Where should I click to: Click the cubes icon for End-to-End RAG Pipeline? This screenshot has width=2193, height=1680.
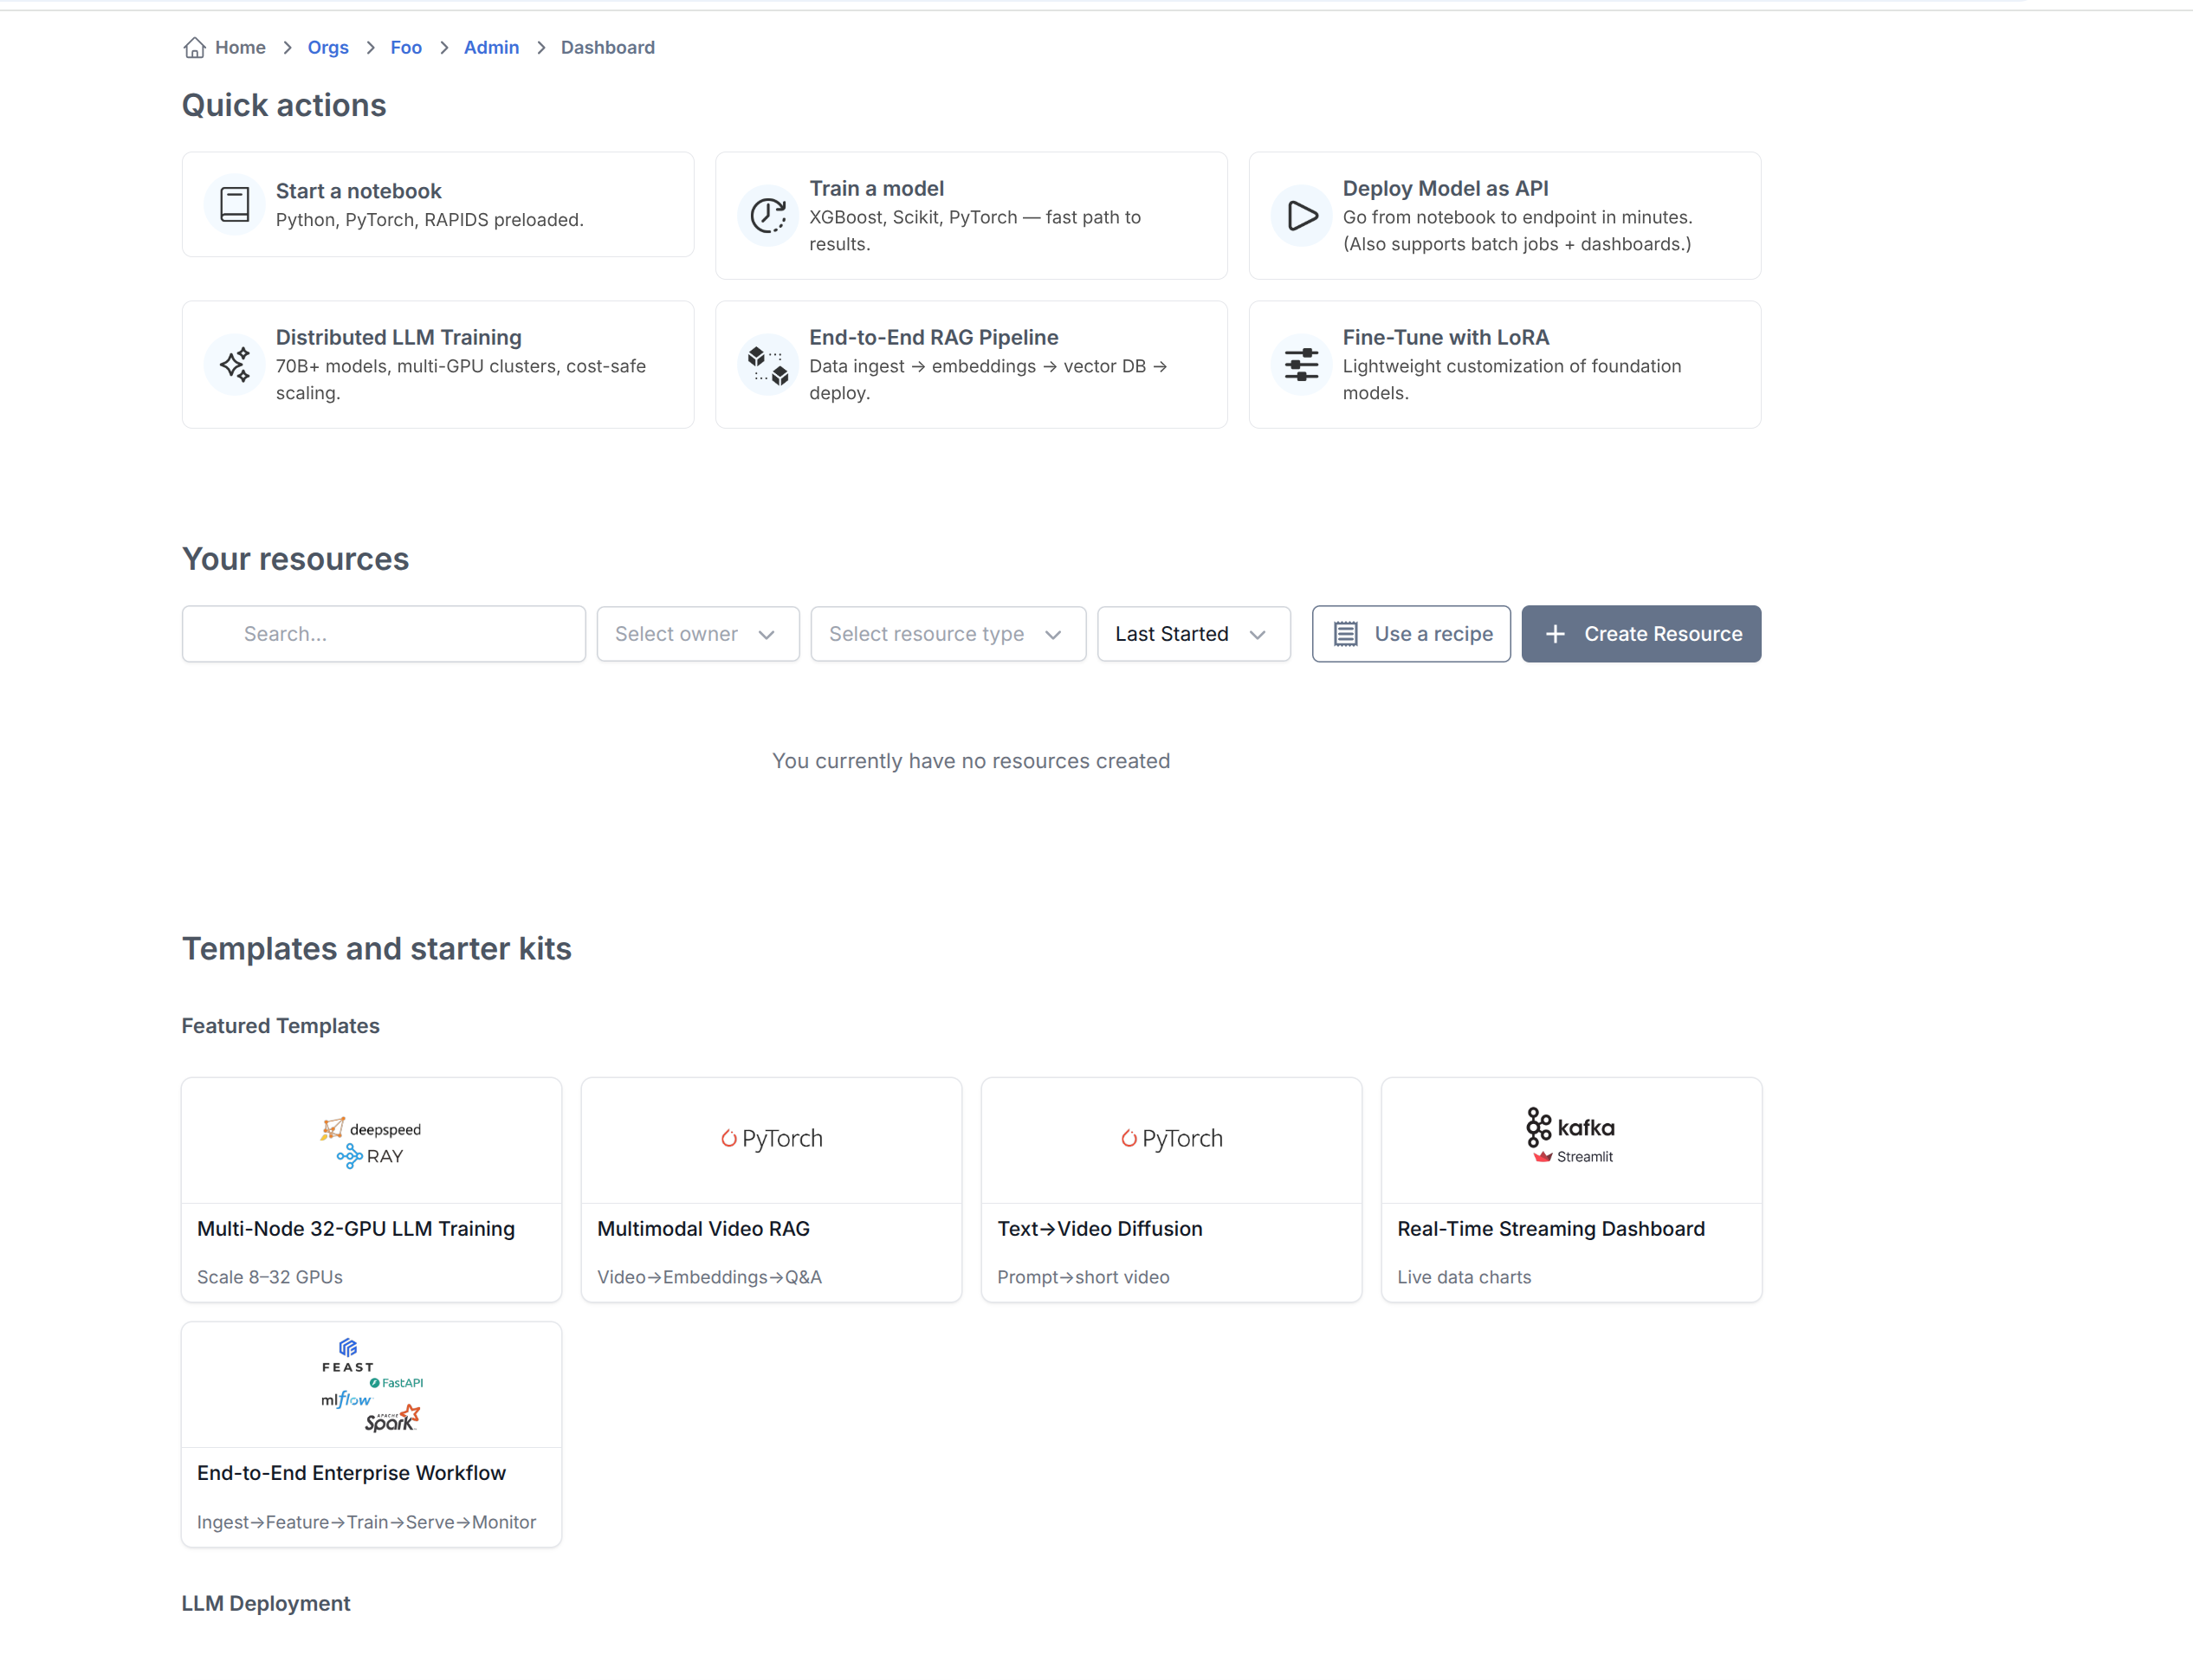point(767,365)
